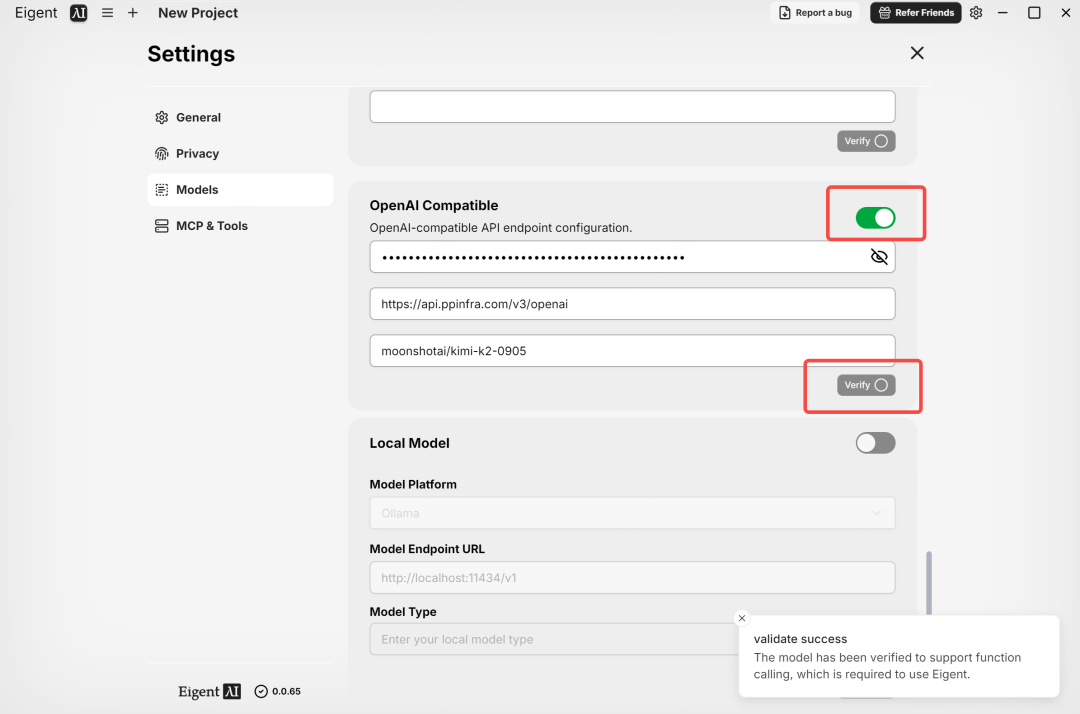Viewport: 1080px width, 714px height.
Task: Click the Eigent AI logo icon
Action: (79, 13)
